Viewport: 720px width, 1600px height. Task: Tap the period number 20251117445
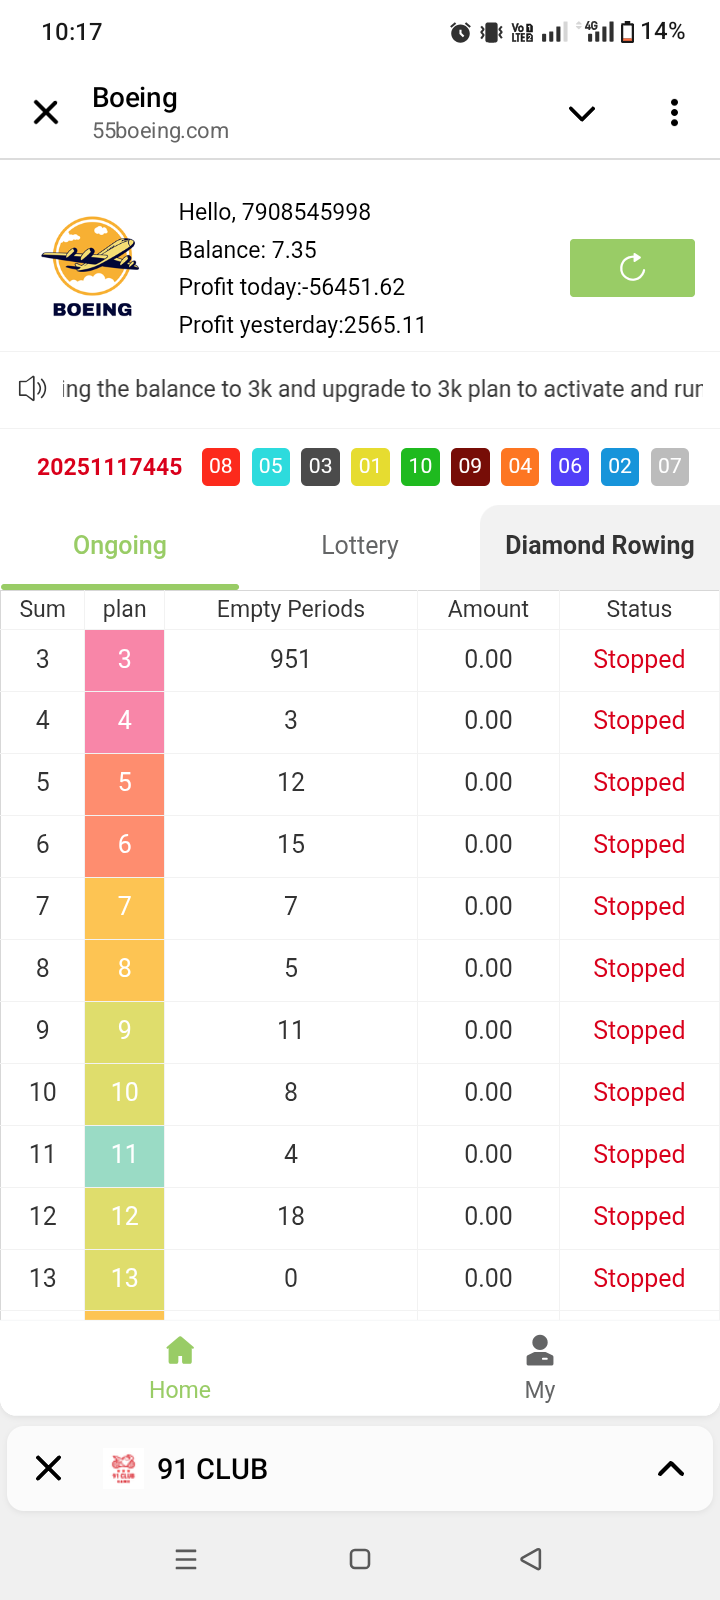pyautogui.click(x=110, y=467)
